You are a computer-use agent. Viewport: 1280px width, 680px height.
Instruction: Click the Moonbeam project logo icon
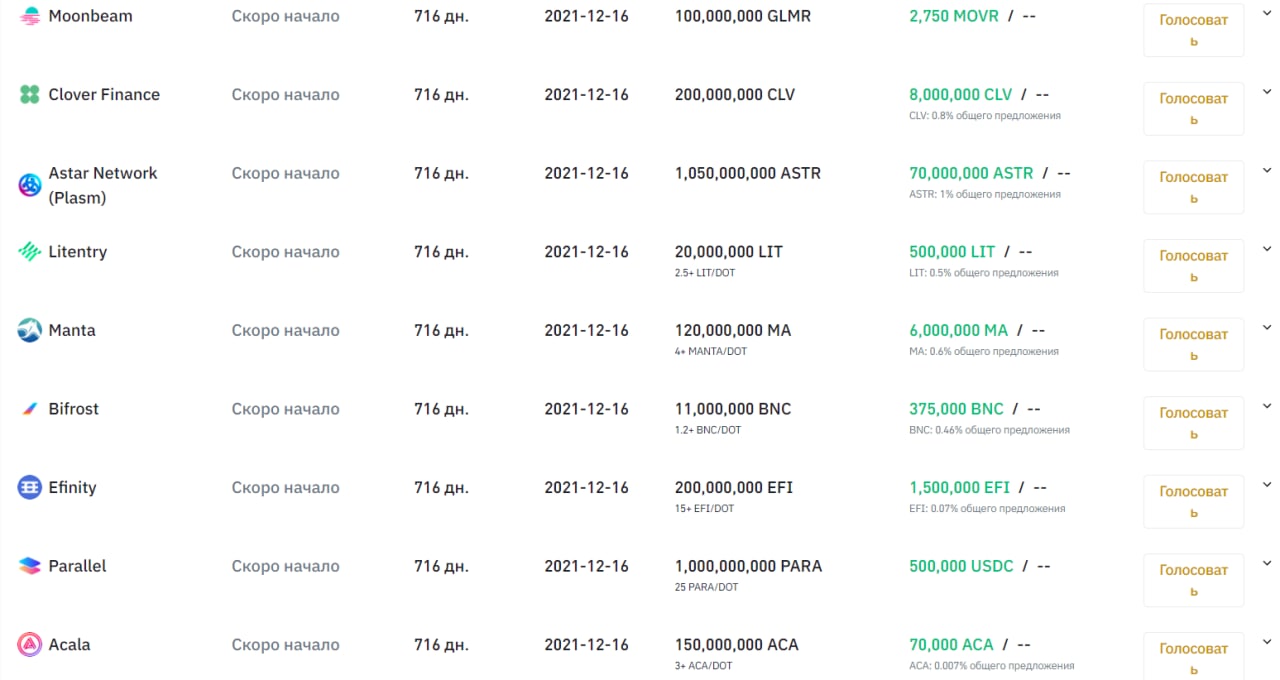[x=30, y=16]
